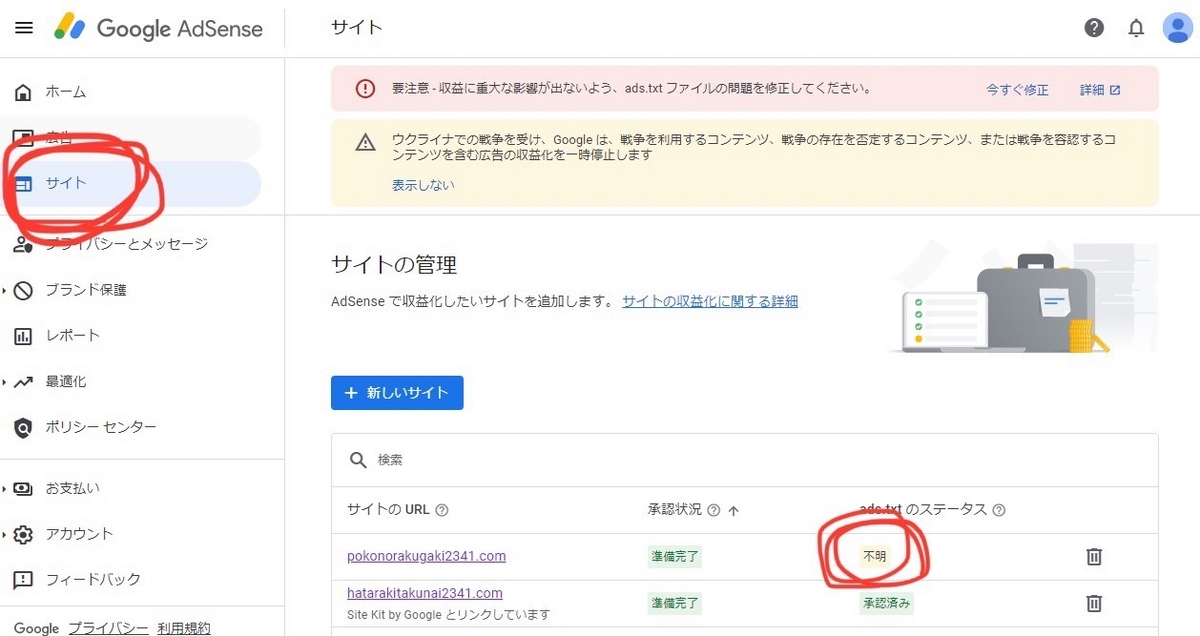
Task: Click the サイト window icon
Action: [x=24, y=184]
